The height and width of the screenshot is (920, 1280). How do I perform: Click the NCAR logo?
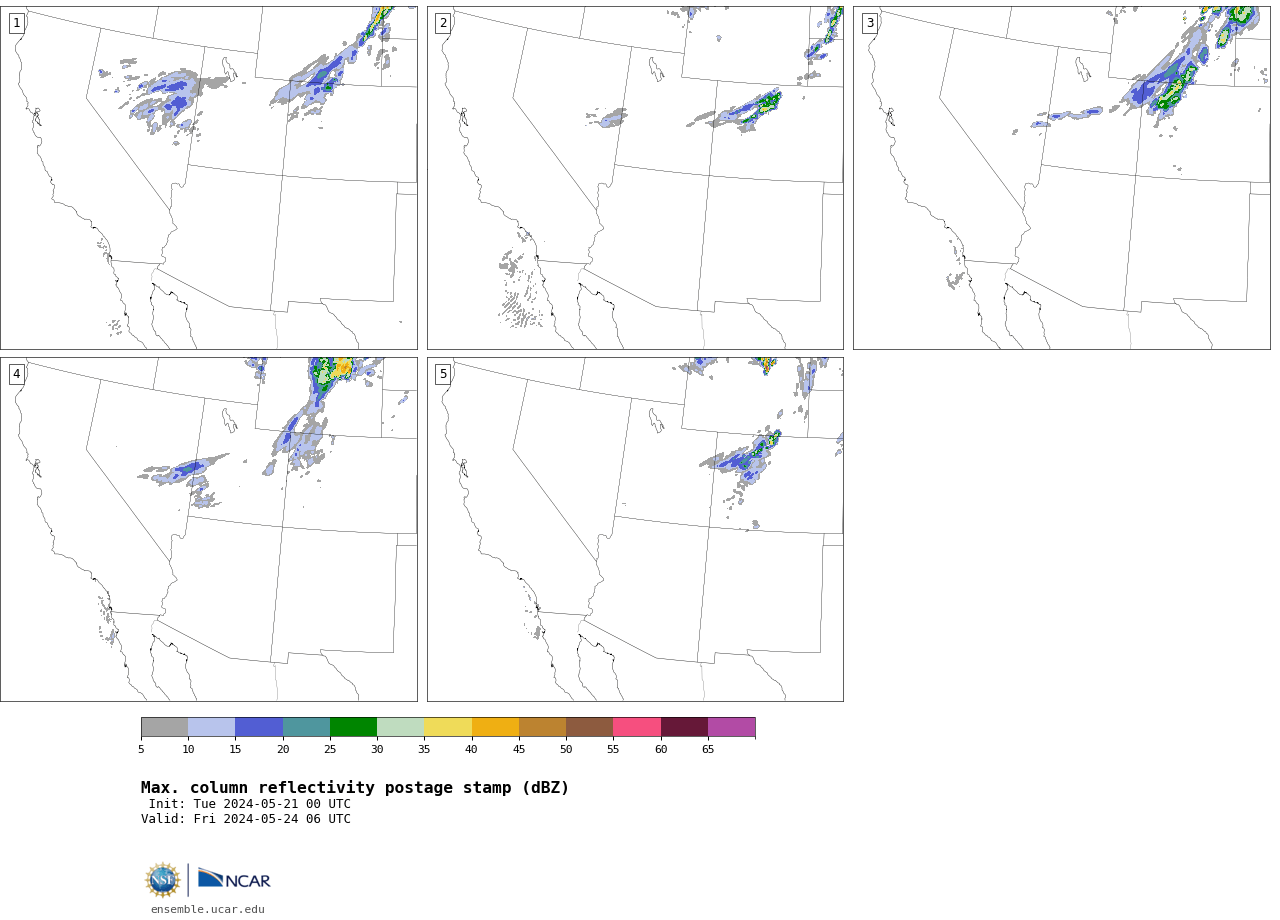[234, 879]
